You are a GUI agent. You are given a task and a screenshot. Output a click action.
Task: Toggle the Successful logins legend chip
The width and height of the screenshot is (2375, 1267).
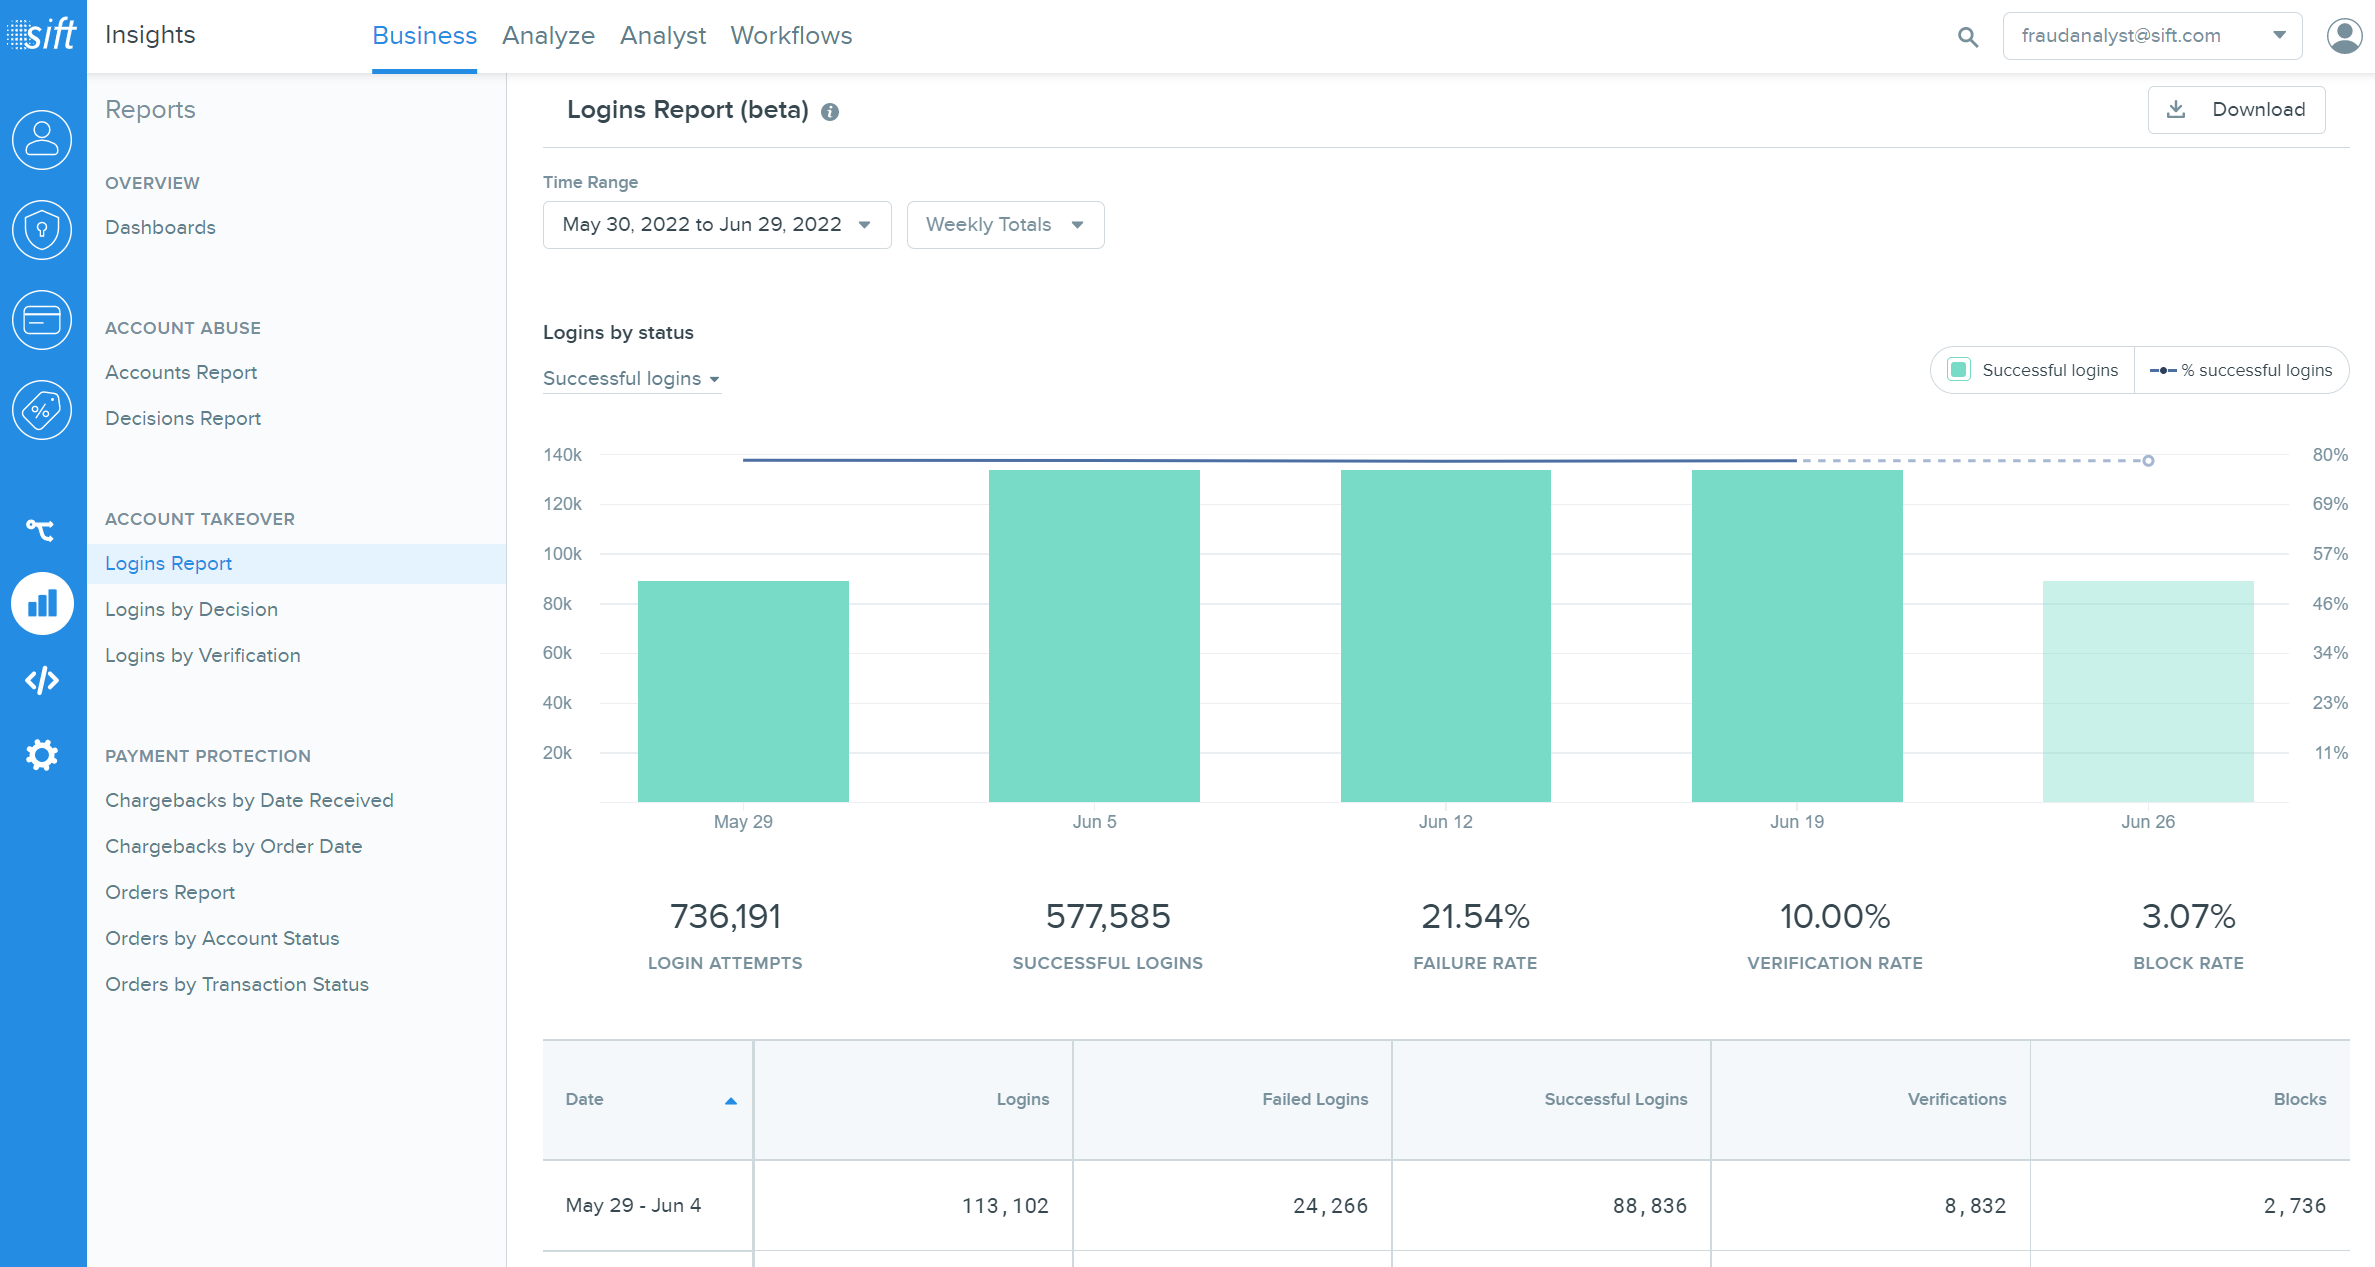(x=2030, y=370)
